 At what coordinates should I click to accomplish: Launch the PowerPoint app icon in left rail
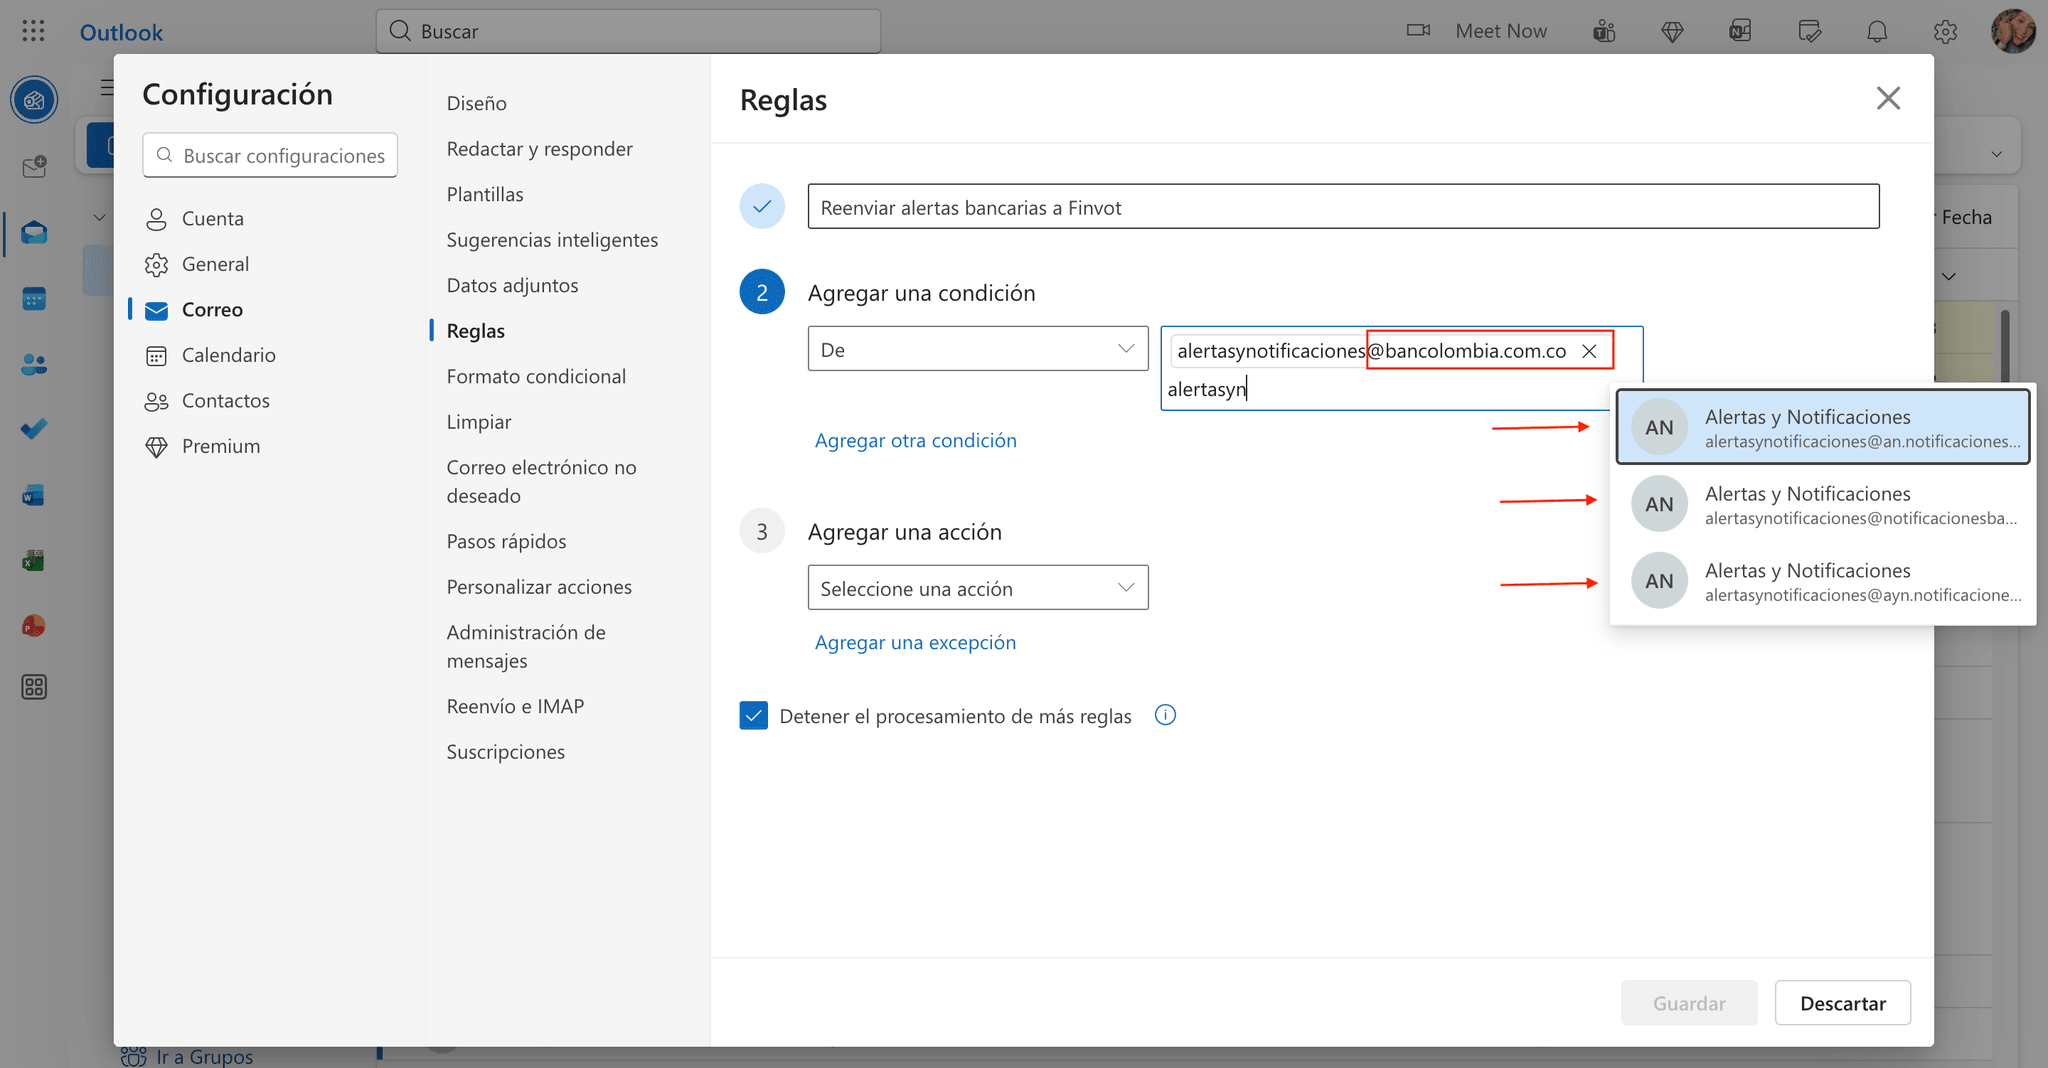click(34, 626)
